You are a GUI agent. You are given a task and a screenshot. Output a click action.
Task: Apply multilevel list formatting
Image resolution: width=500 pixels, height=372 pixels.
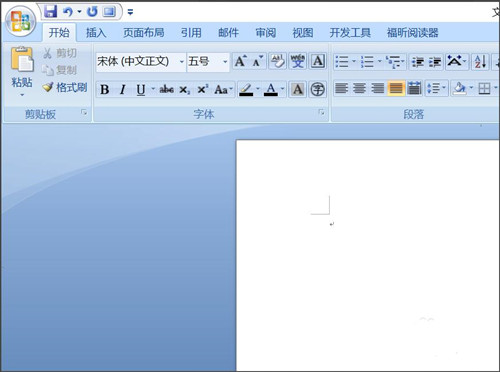pos(393,62)
